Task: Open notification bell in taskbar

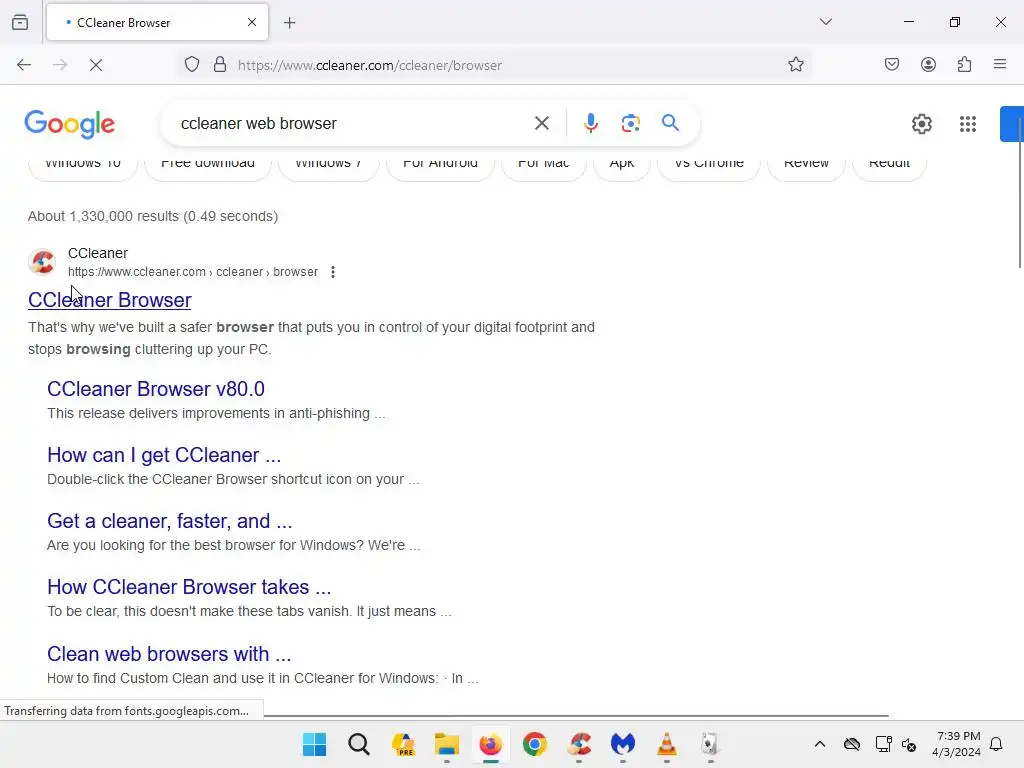Action: [x=996, y=744]
